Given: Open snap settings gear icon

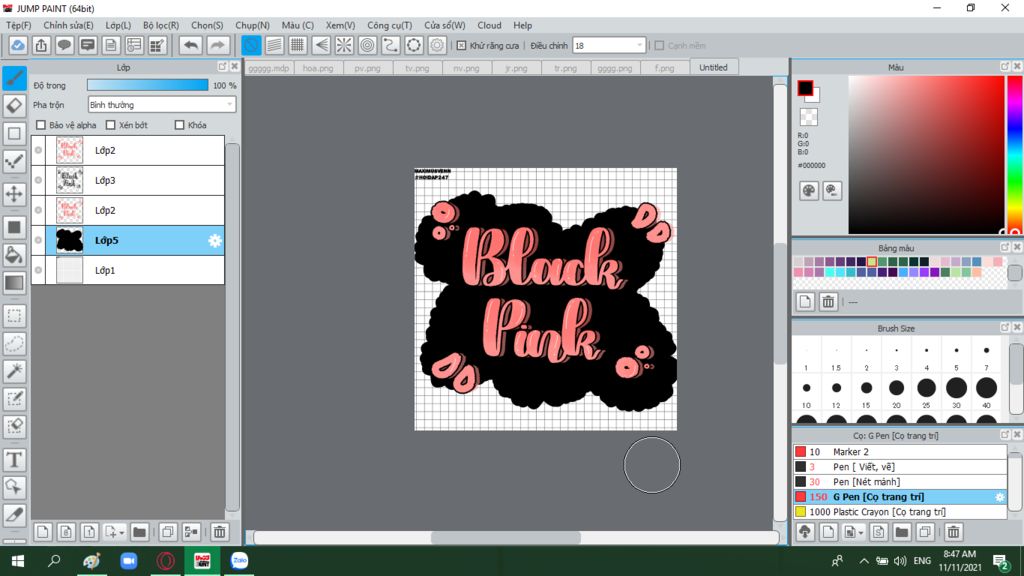Looking at the screenshot, I should click(437, 46).
